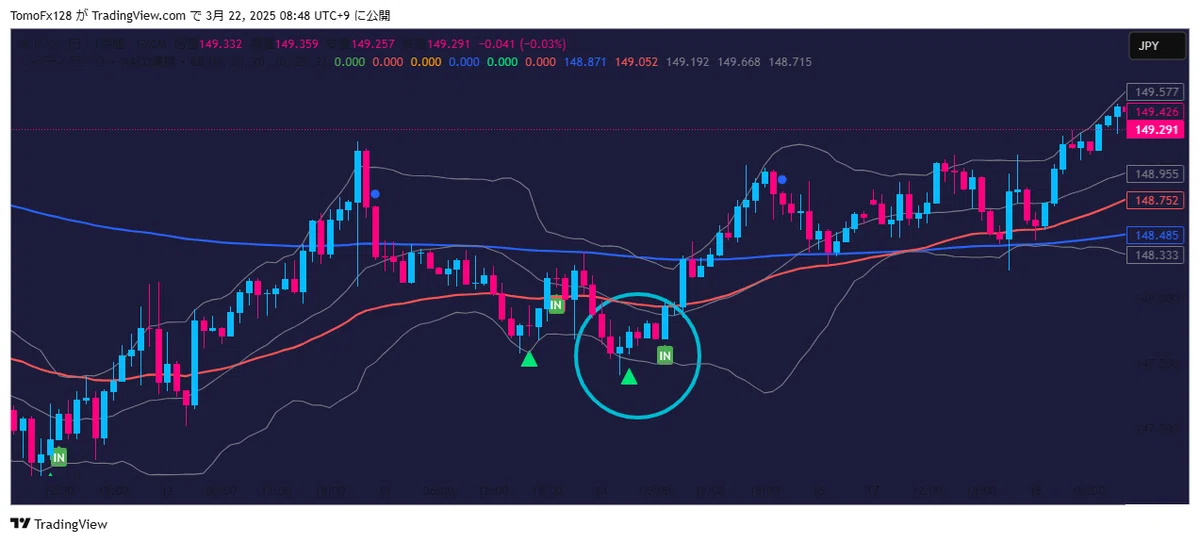The height and width of the screenshot is (542, 1200).
Task: Click the current price label 149.291
Action: [x=1156, y=130]
